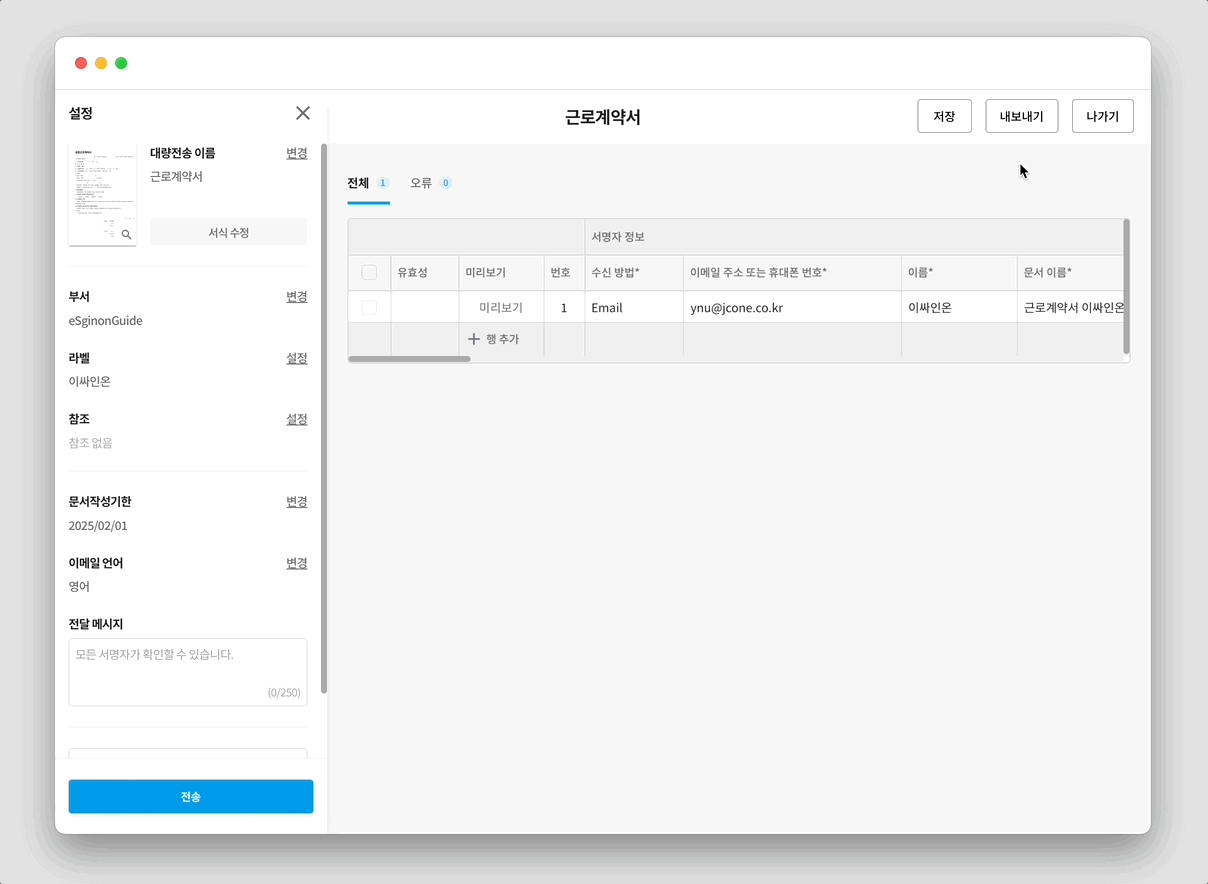
Task: Click the 영어 email language value
Action: point(79,587)
